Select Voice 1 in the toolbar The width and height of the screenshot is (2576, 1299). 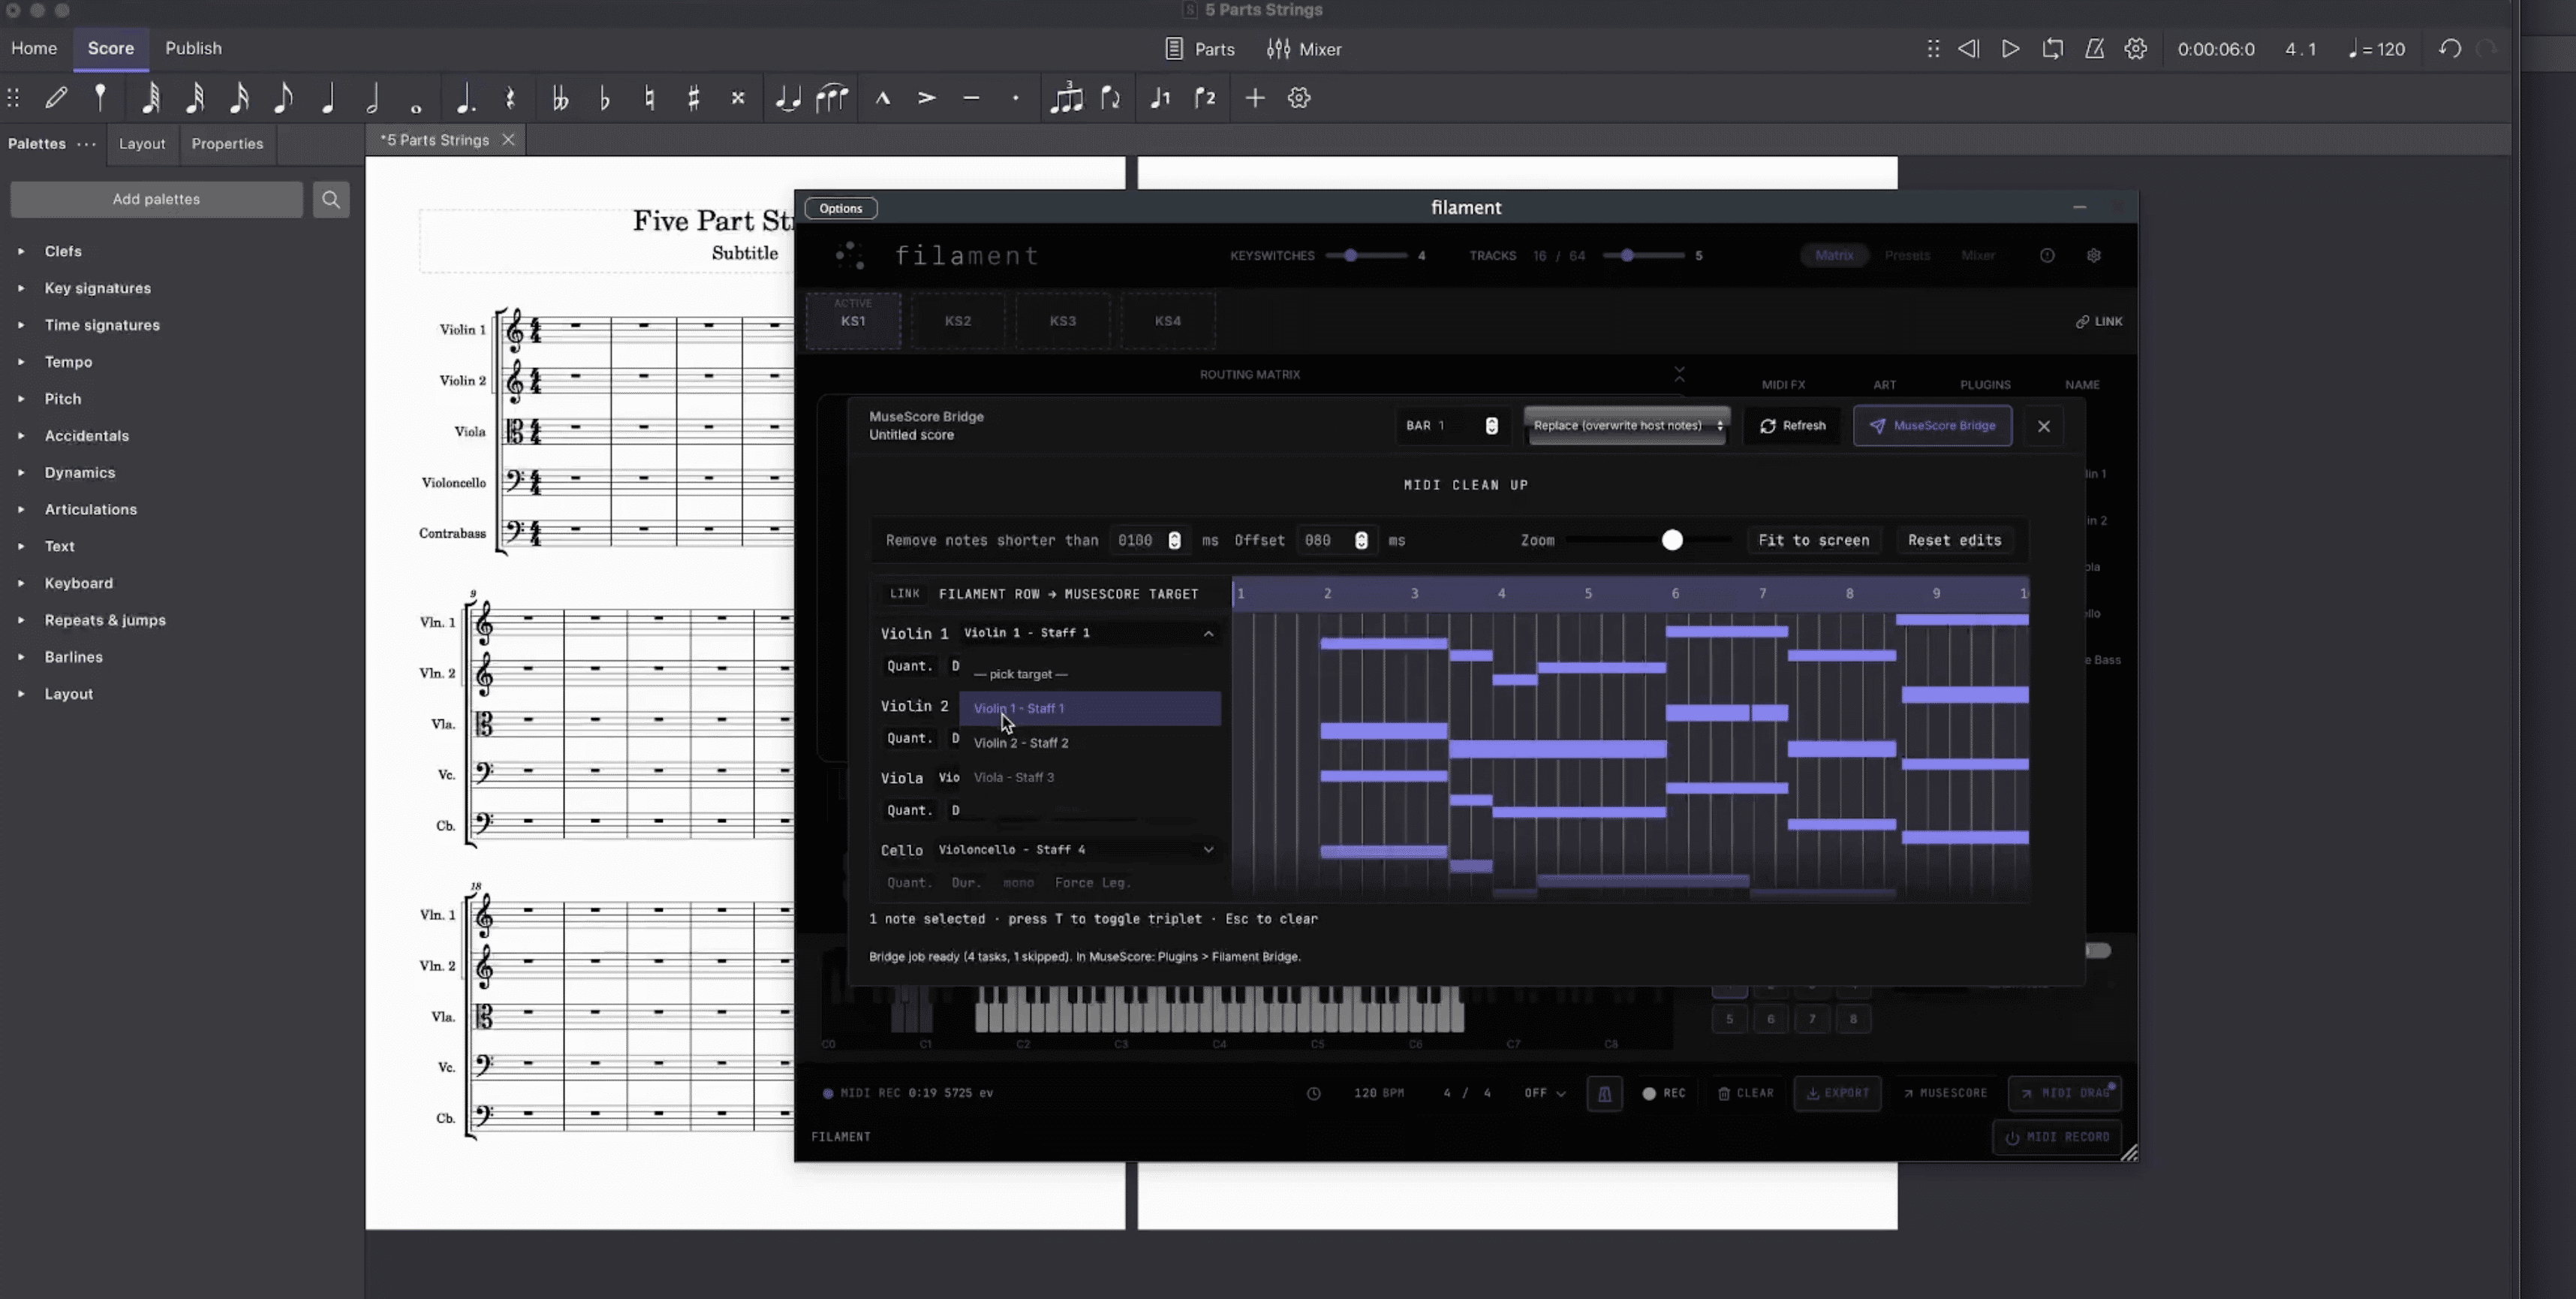[1160, 98]
